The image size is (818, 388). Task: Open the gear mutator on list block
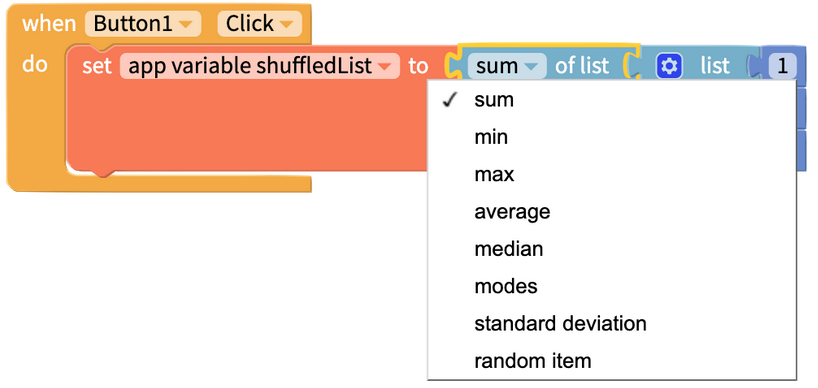[669, 66]
